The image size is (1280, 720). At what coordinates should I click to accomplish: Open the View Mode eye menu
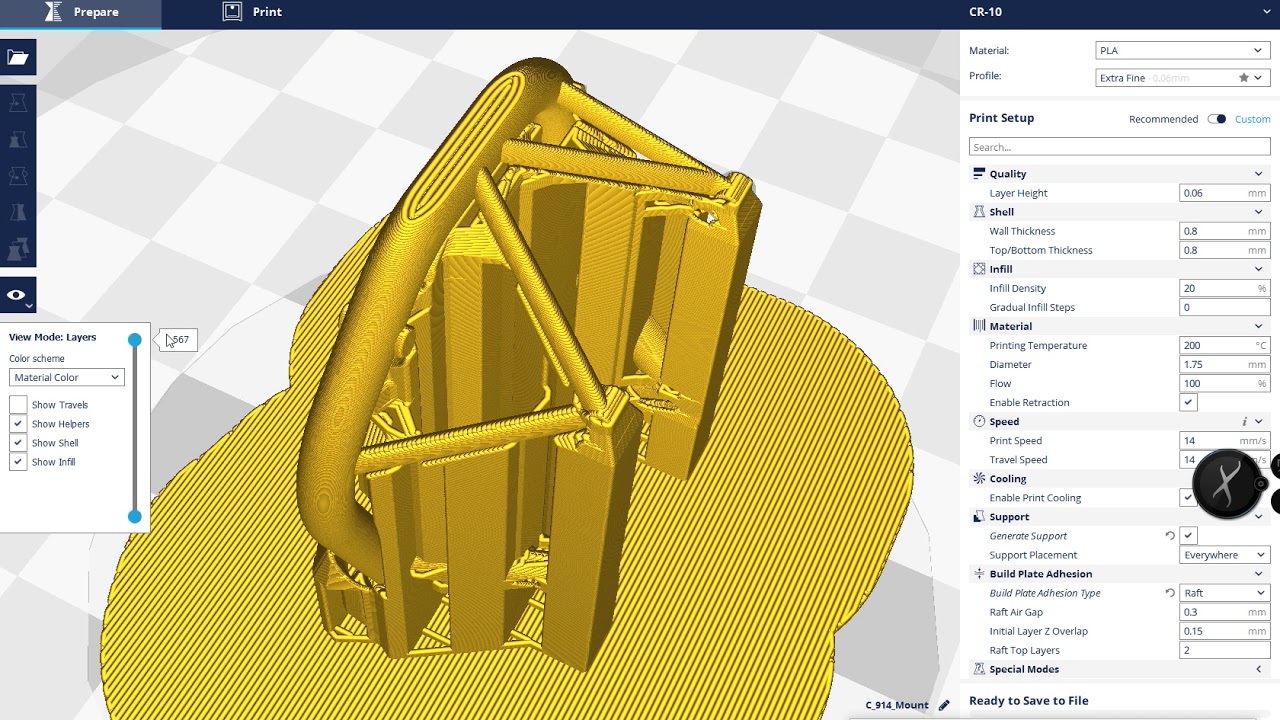click(18, 295)
